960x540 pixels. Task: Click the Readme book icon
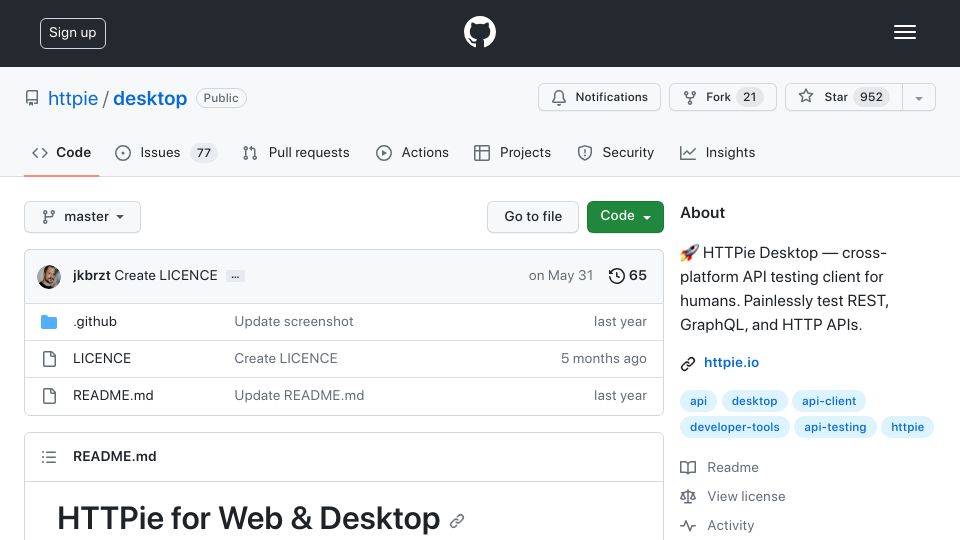(x=688, y=468)
